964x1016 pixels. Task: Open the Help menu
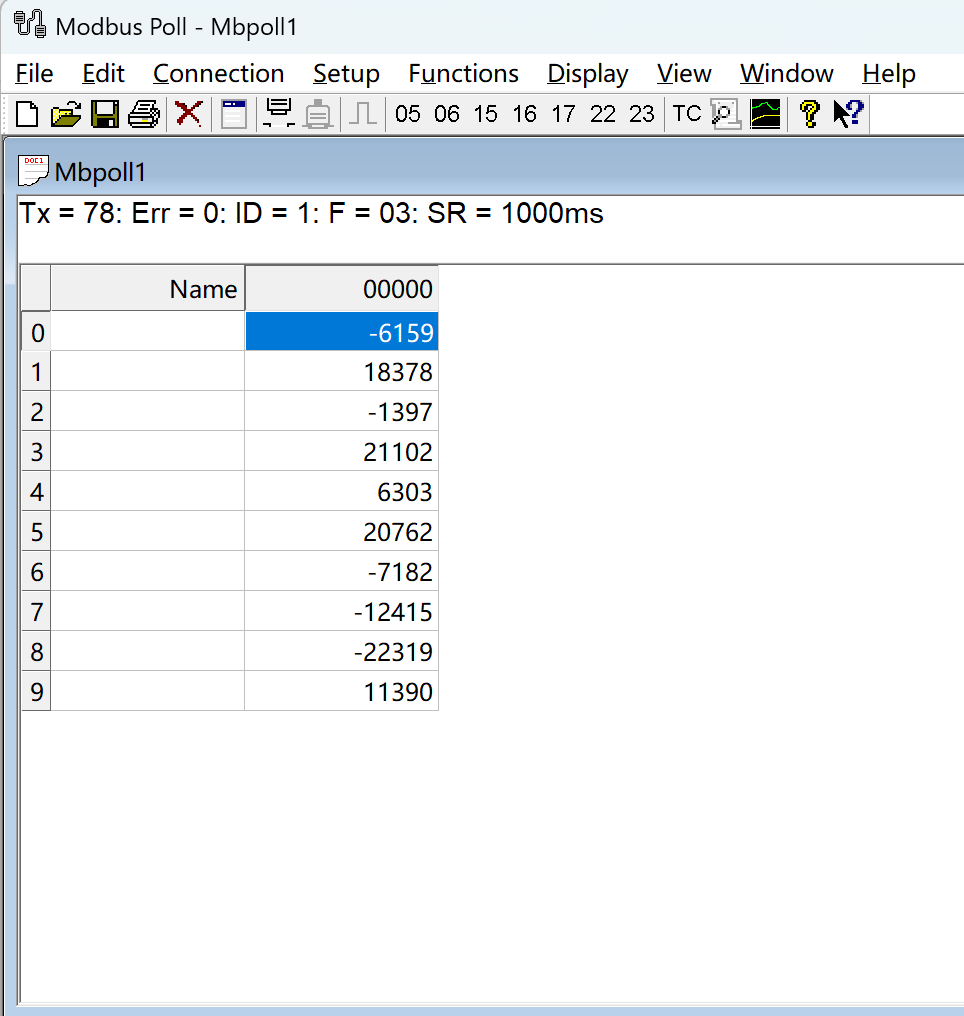click(x=889, y=74)
